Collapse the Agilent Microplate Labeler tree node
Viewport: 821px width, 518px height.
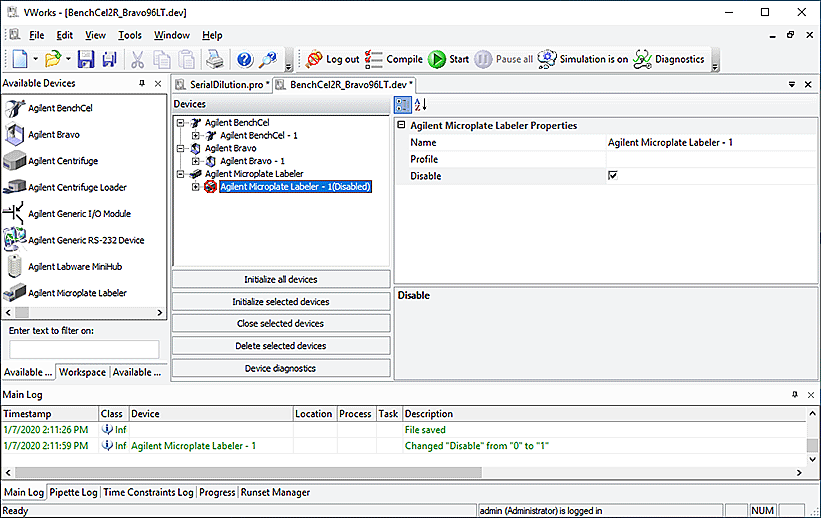(180, 174)
